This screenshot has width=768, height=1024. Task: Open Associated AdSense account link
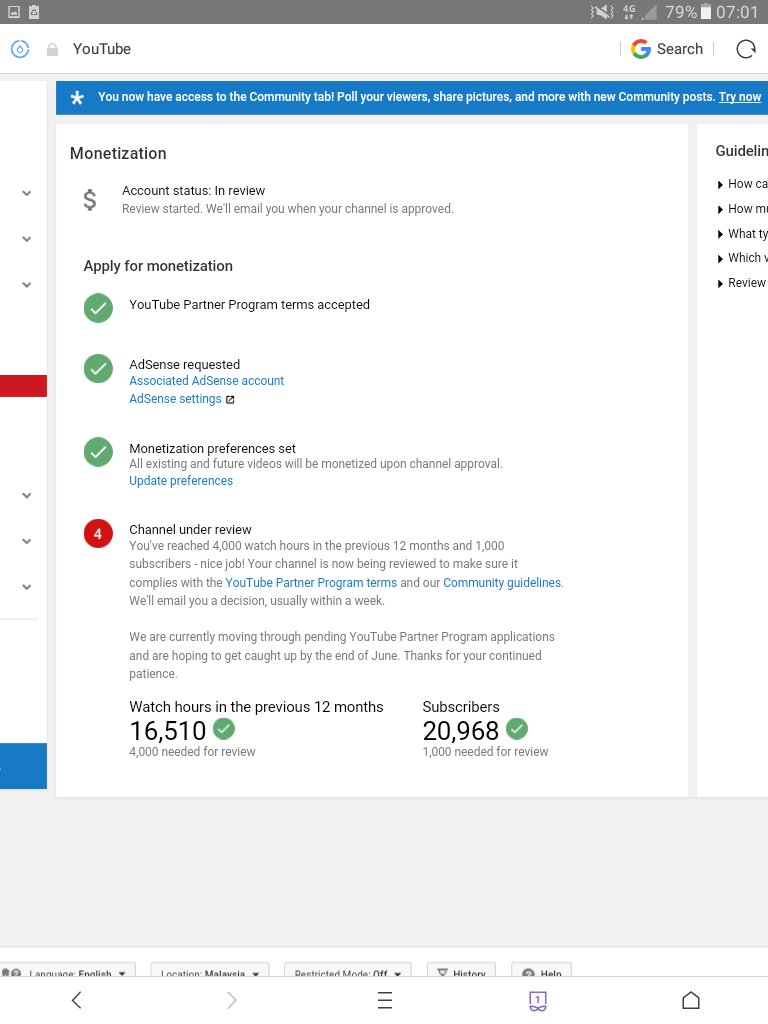click(x=206, y=381)
